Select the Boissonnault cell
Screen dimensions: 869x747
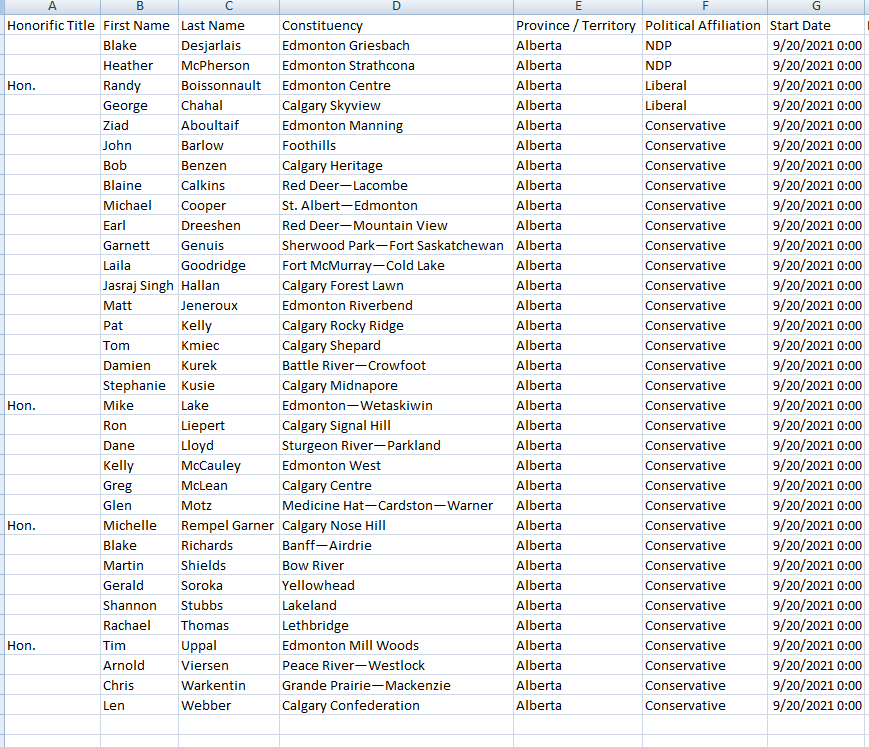click(x=229, y=85)
